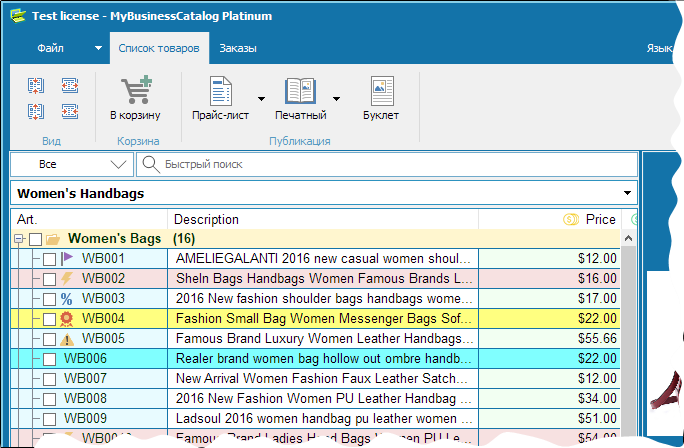
Task: Expand the Прайс-лист dropdown arrow
Action: tap(261, 99)
